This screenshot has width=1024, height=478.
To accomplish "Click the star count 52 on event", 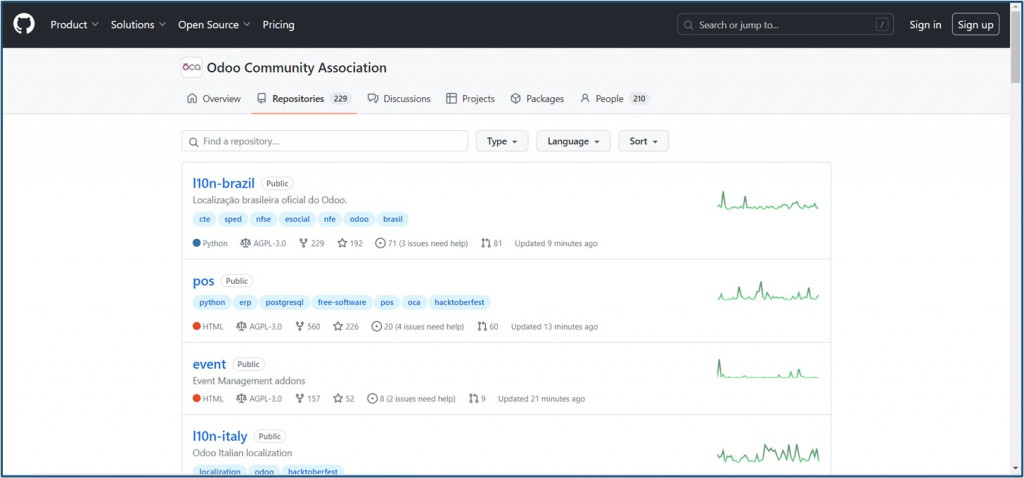I will click(344, 398).
